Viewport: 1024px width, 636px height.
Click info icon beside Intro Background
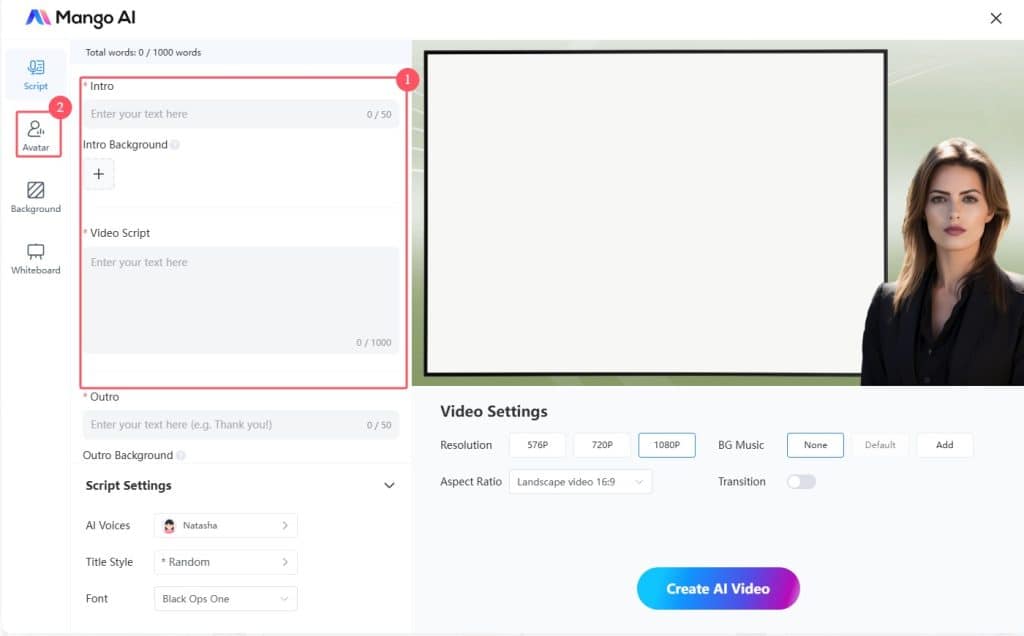[175, 145]
